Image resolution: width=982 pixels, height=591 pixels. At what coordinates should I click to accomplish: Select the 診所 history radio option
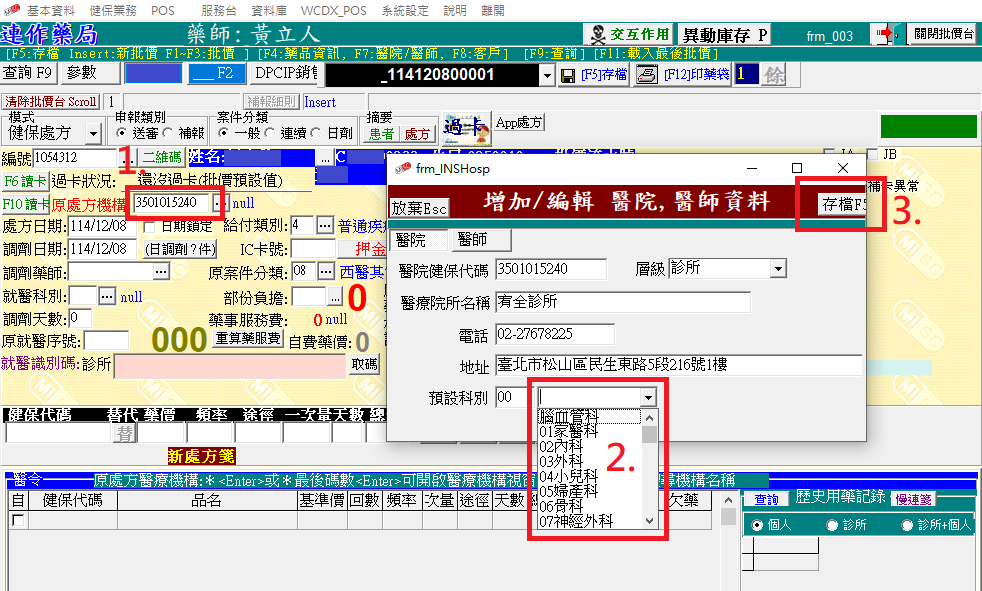coord(832,524)
